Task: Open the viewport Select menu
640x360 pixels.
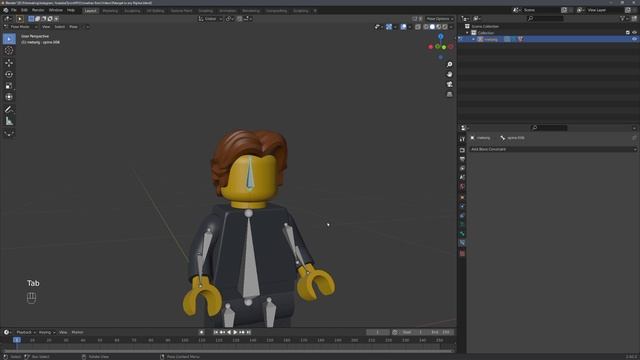Action: [x=60, y=27]
